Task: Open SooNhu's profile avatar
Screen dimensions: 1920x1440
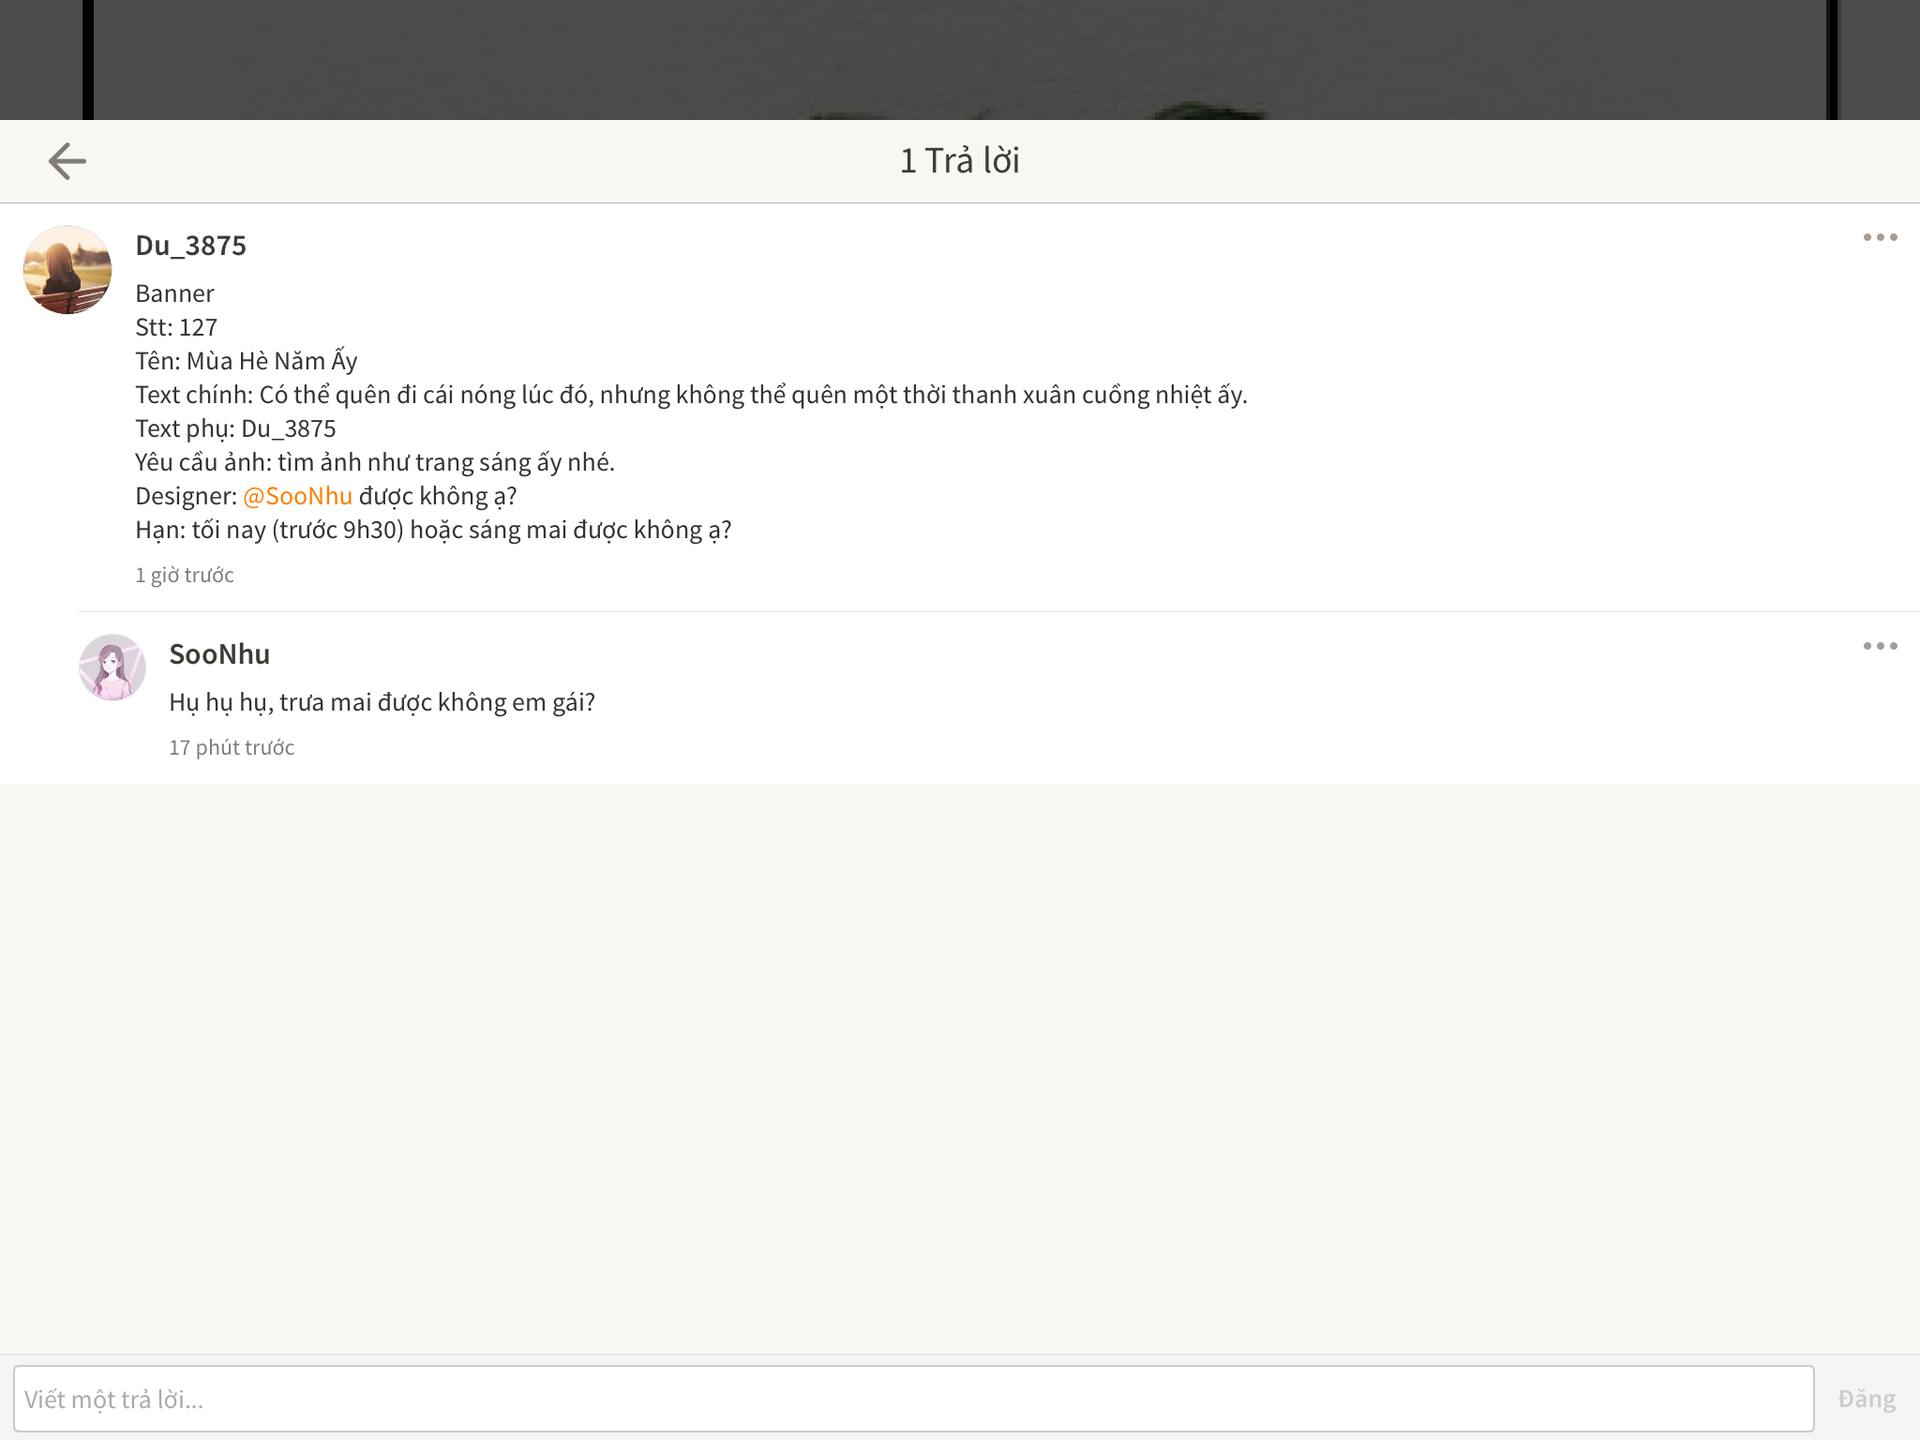Action: 112,667
